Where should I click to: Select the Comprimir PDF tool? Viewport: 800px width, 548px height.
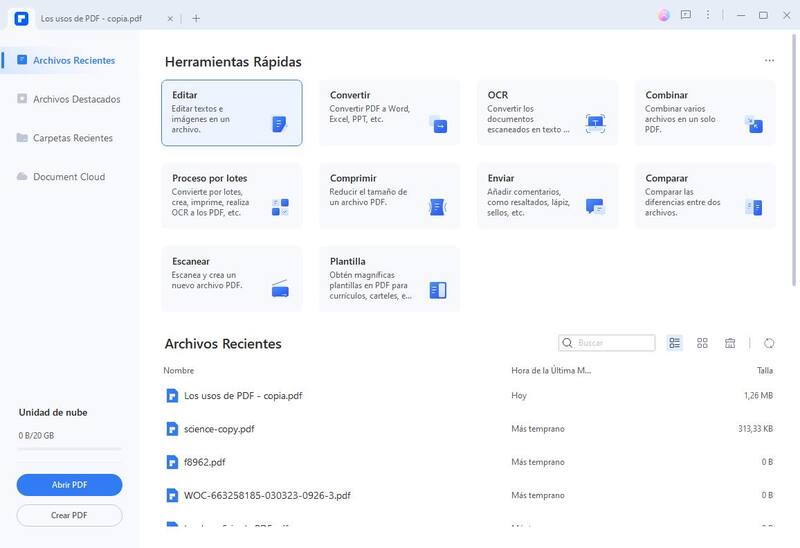(x=389, y=196)
